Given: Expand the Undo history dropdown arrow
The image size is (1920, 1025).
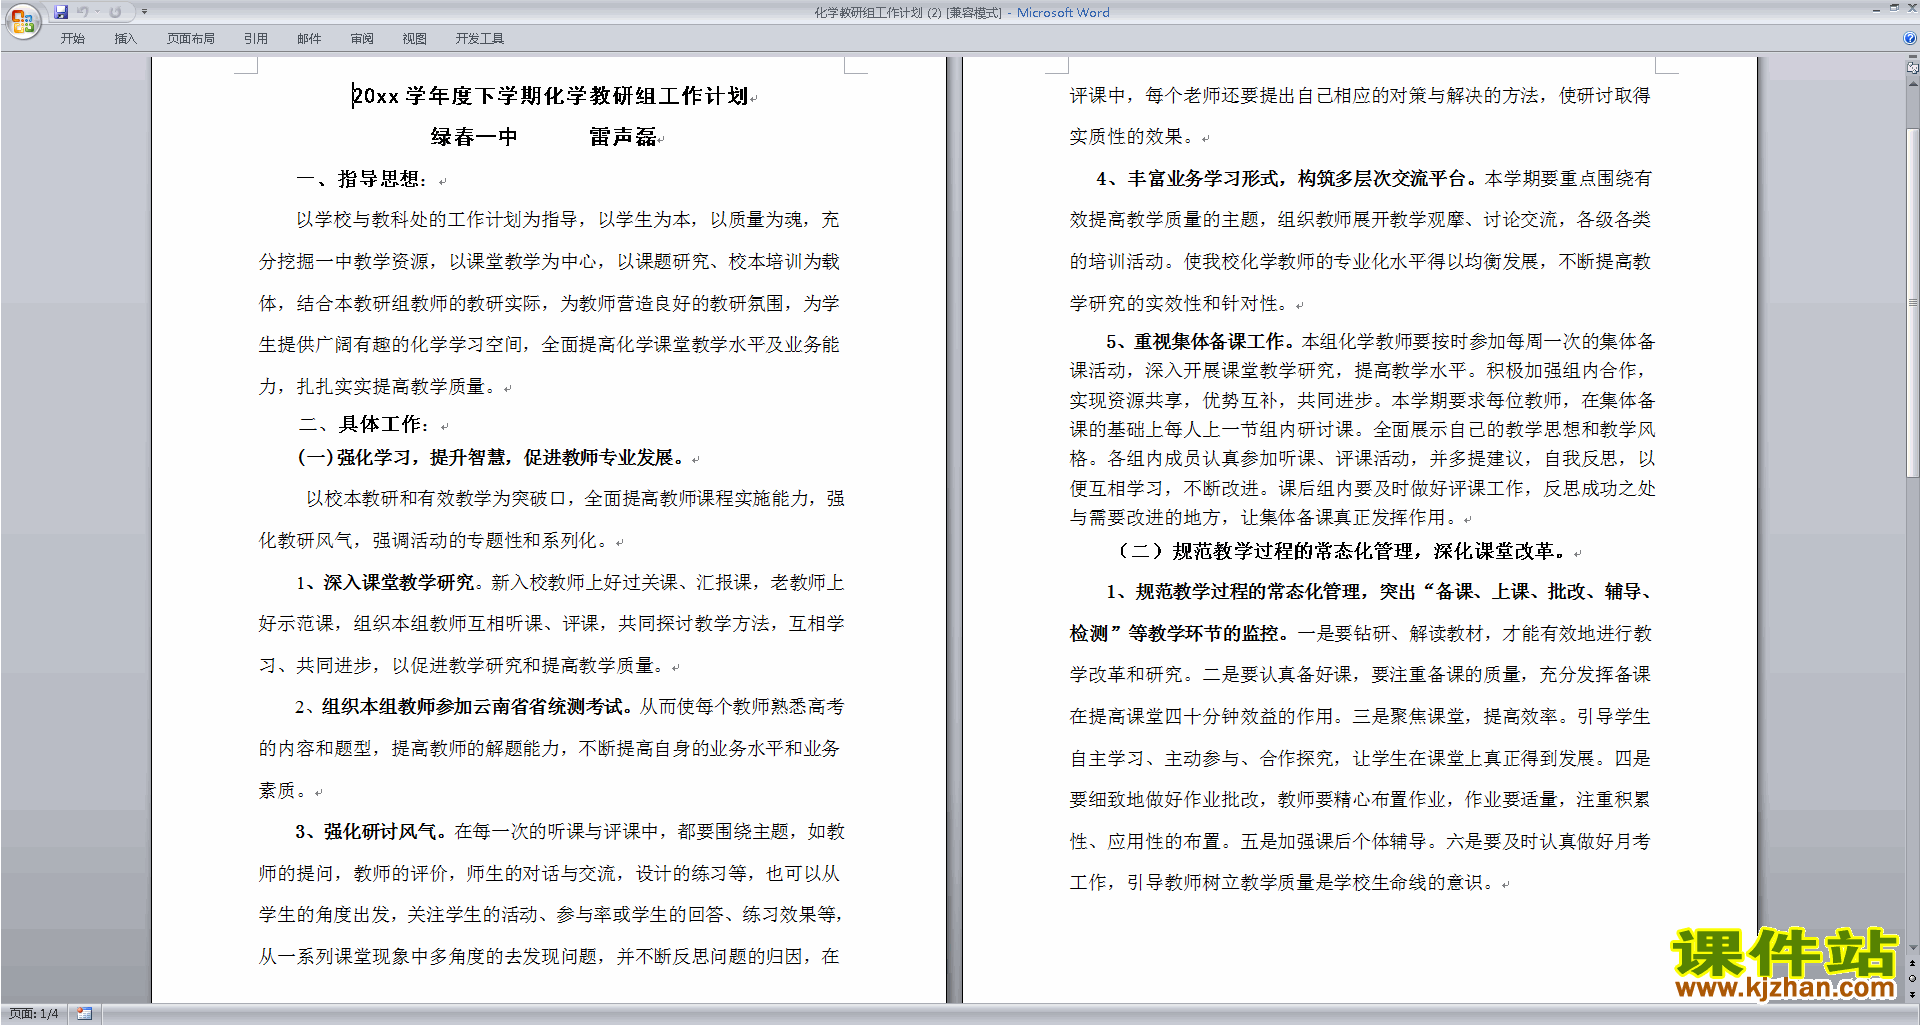Looking at the screenshot, I should tap(98, 12).
